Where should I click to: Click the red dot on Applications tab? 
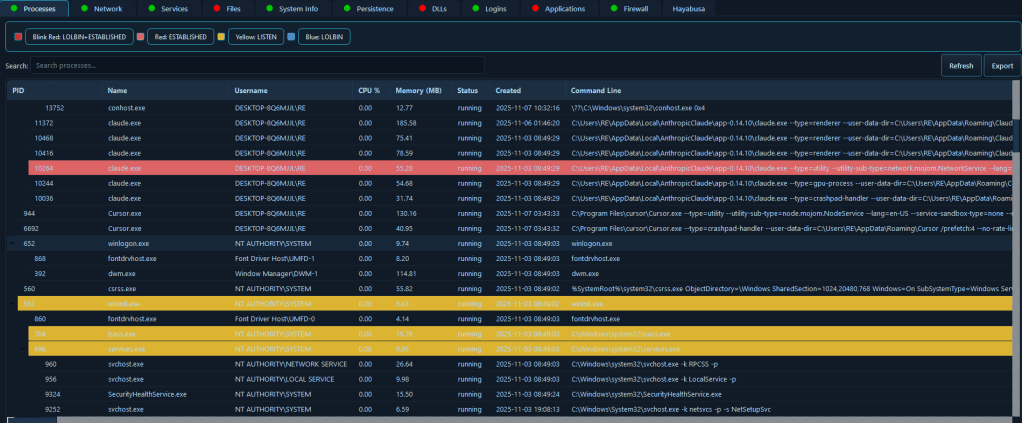coord(535,9)
